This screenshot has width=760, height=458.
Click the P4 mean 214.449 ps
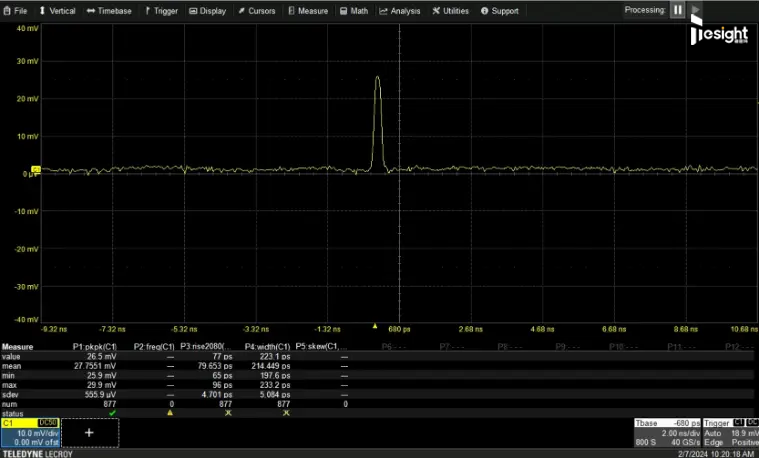click(x=270, y=366)
